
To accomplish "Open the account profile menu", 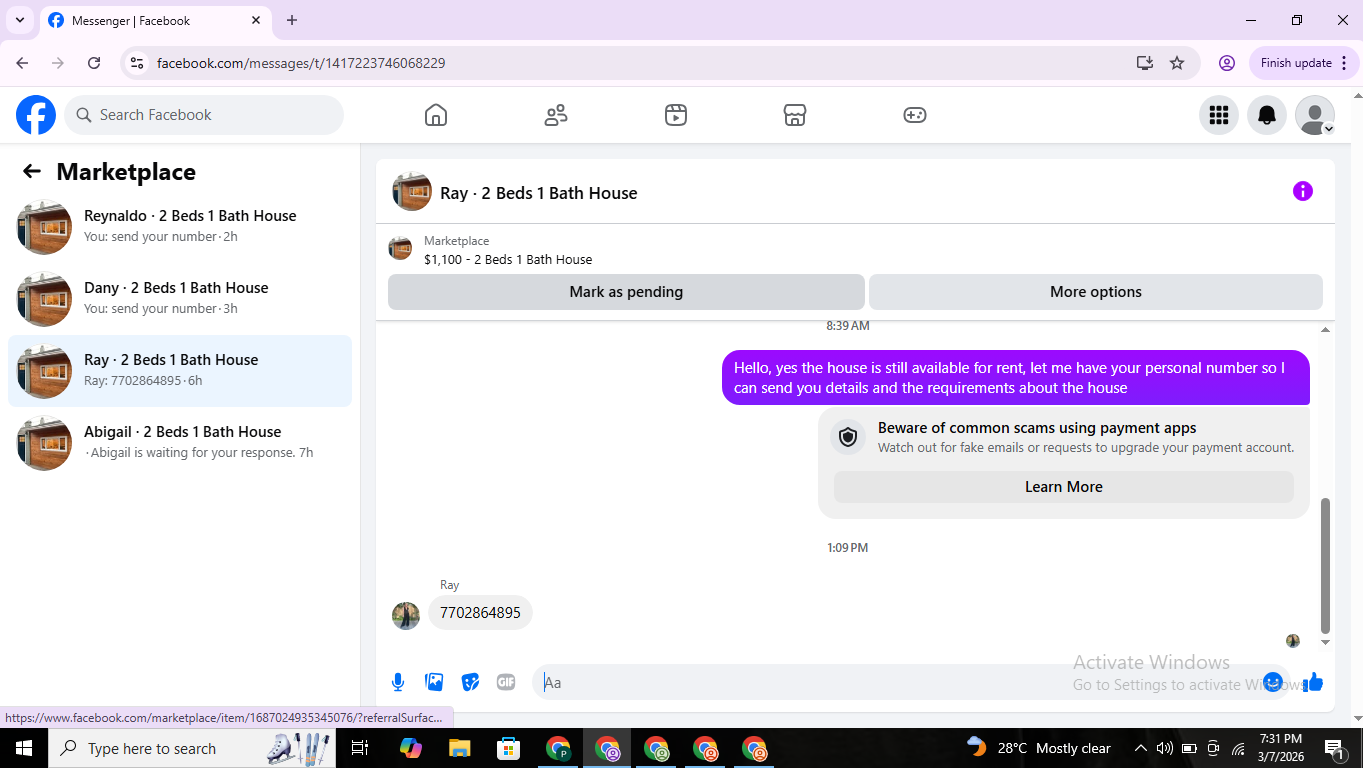I will [1315, 115].
